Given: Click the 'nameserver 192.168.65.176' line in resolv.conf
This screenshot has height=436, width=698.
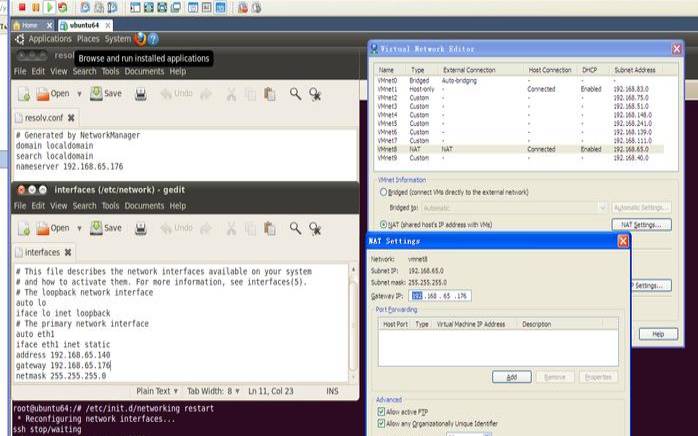Looking at the screenshot, I should click(x=69, y=167).
